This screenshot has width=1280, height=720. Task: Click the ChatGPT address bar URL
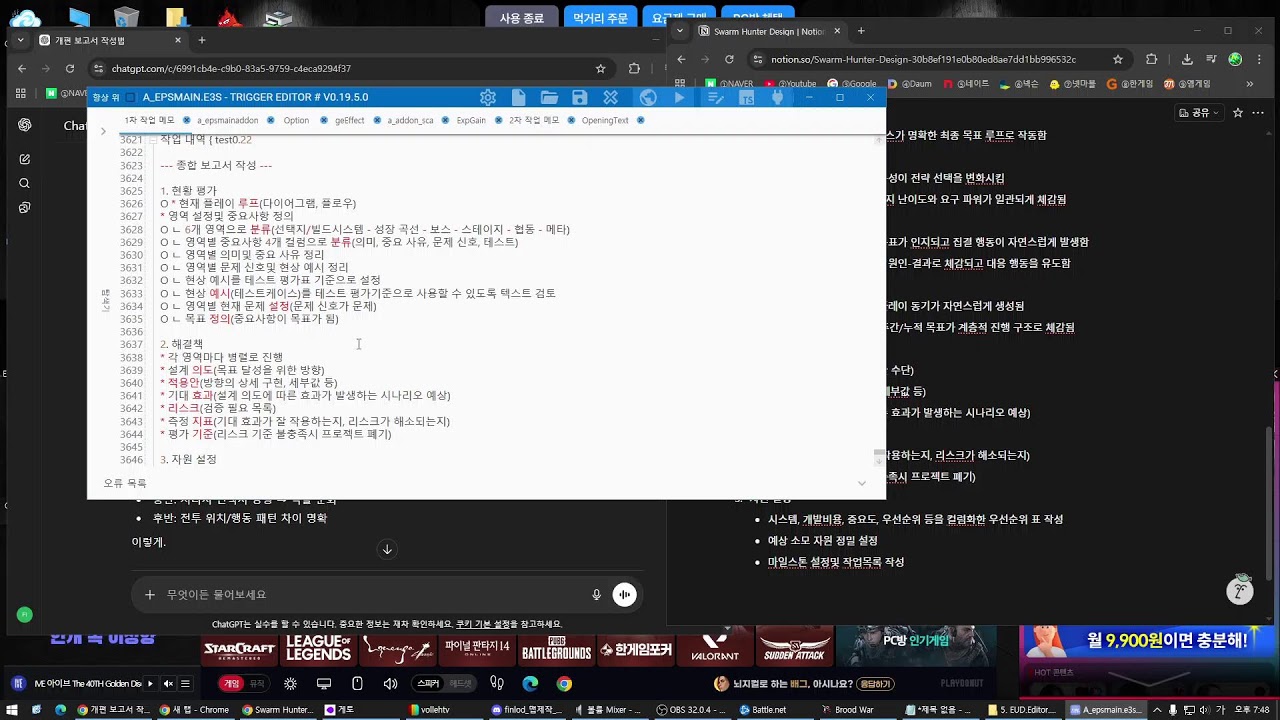[x=231, y=68]
